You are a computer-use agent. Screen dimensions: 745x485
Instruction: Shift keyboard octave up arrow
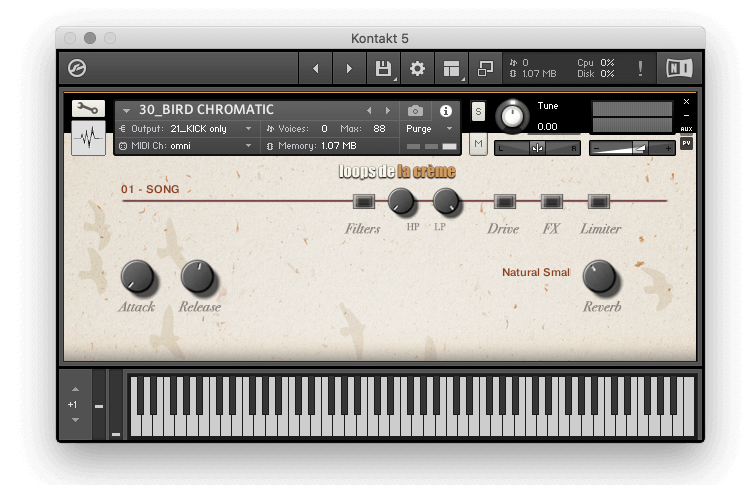click(76, 389)
